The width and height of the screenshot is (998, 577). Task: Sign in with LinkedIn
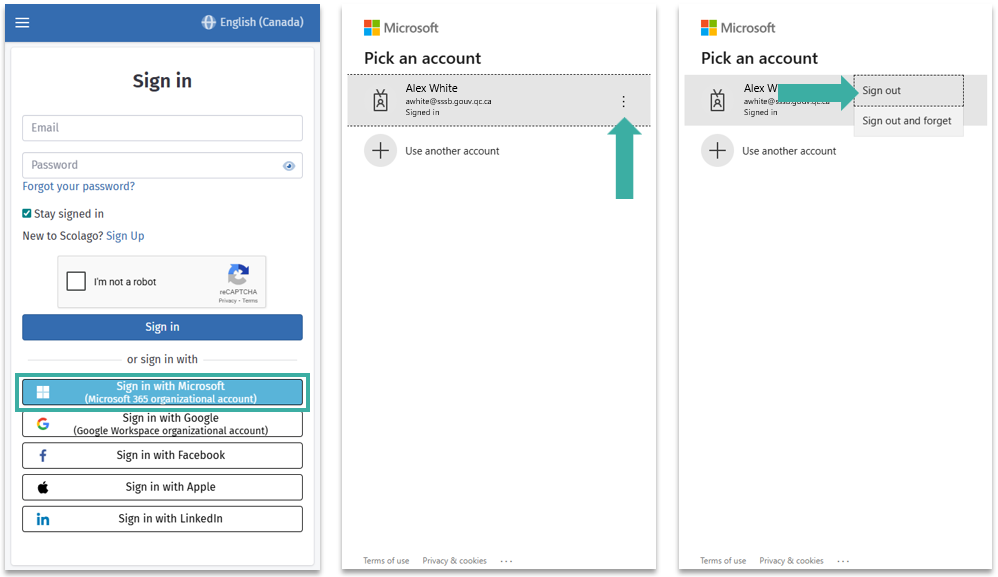162,519
